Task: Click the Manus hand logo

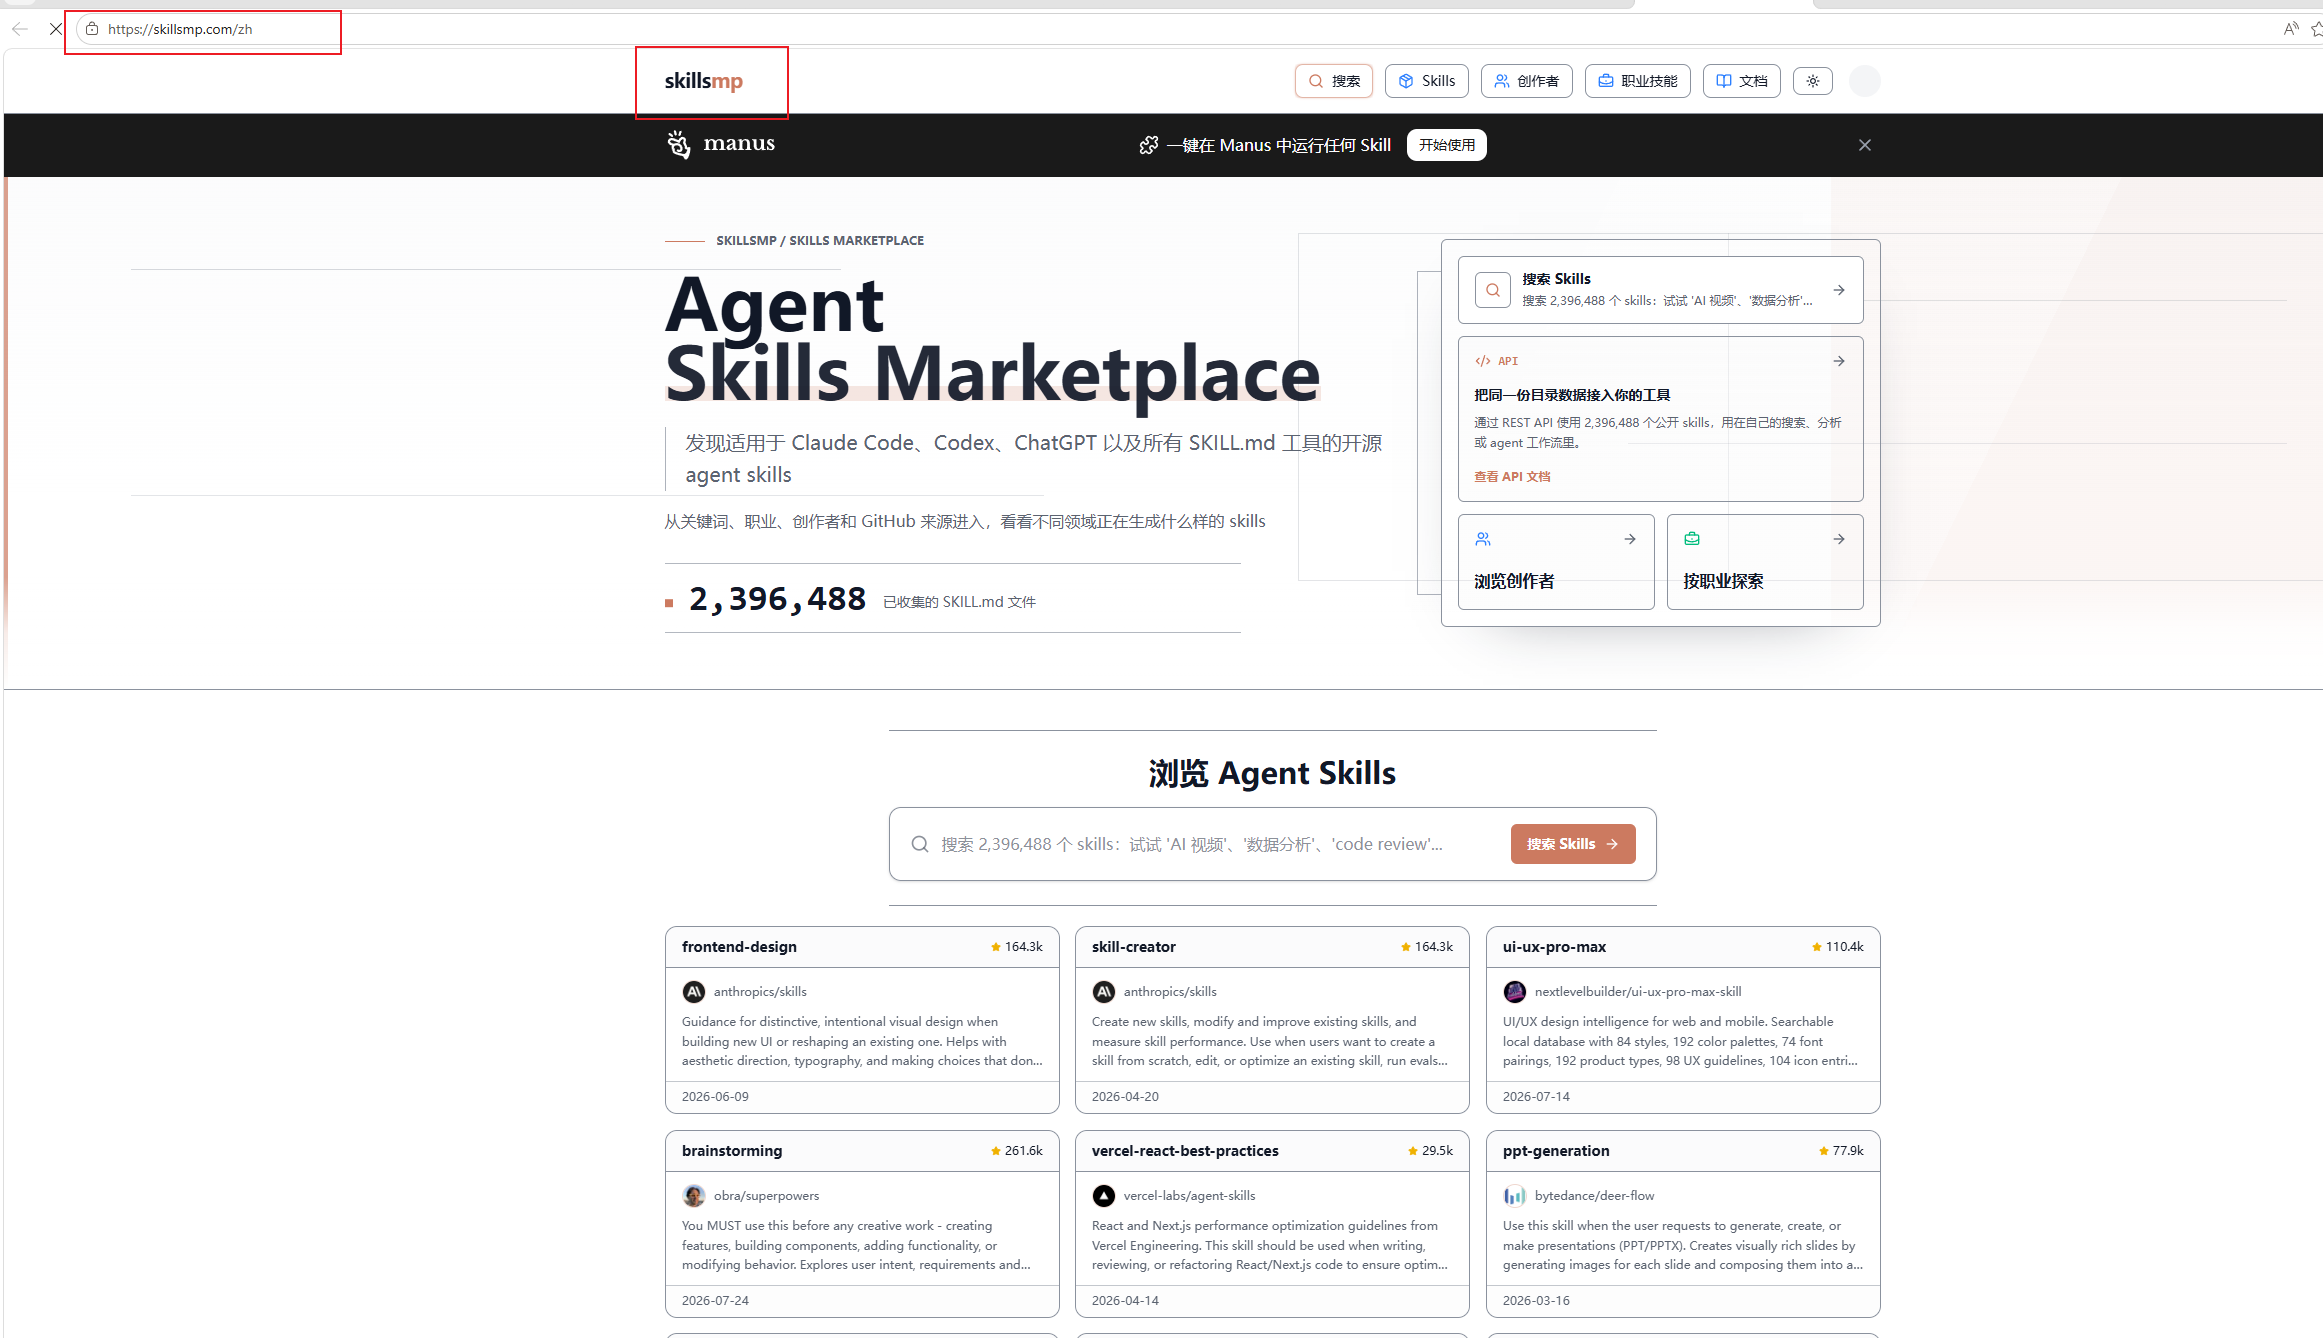Action: [x=679, y=144]
